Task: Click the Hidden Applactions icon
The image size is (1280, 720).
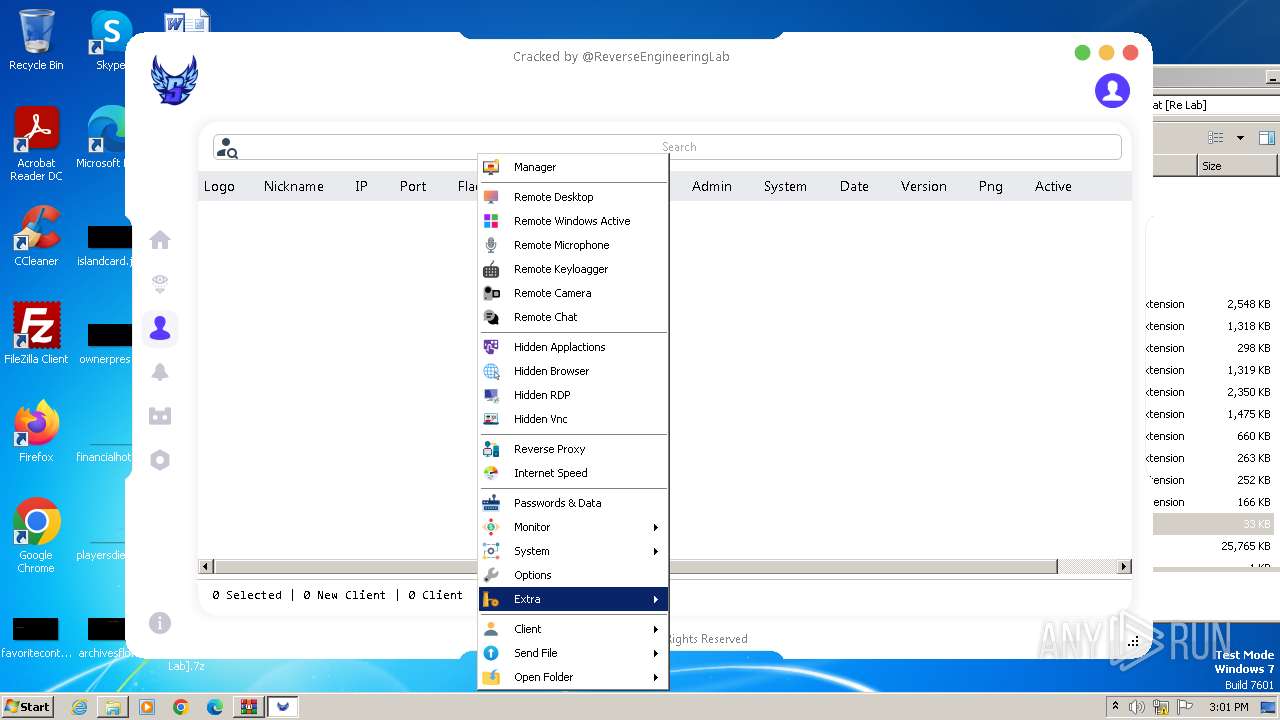Action: point(491,347)
